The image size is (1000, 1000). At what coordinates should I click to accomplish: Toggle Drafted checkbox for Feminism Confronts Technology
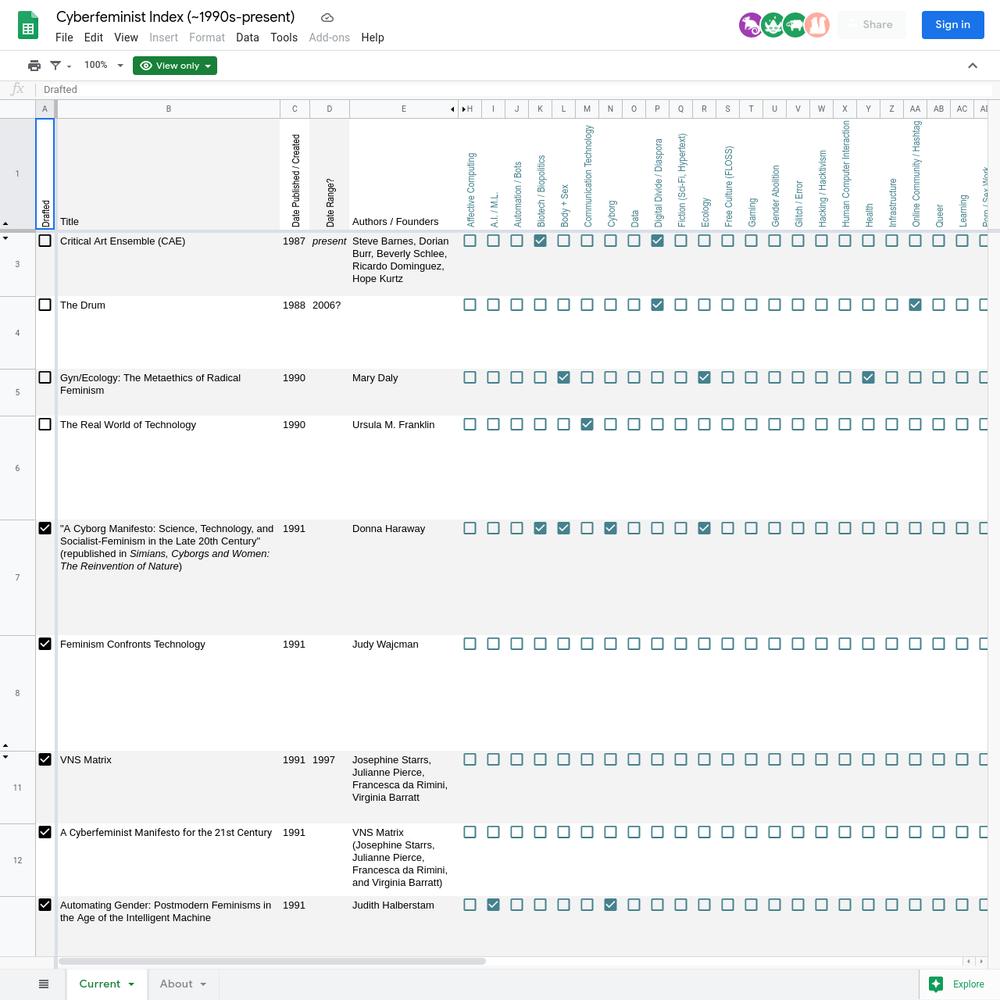click(x=45, y=644)
